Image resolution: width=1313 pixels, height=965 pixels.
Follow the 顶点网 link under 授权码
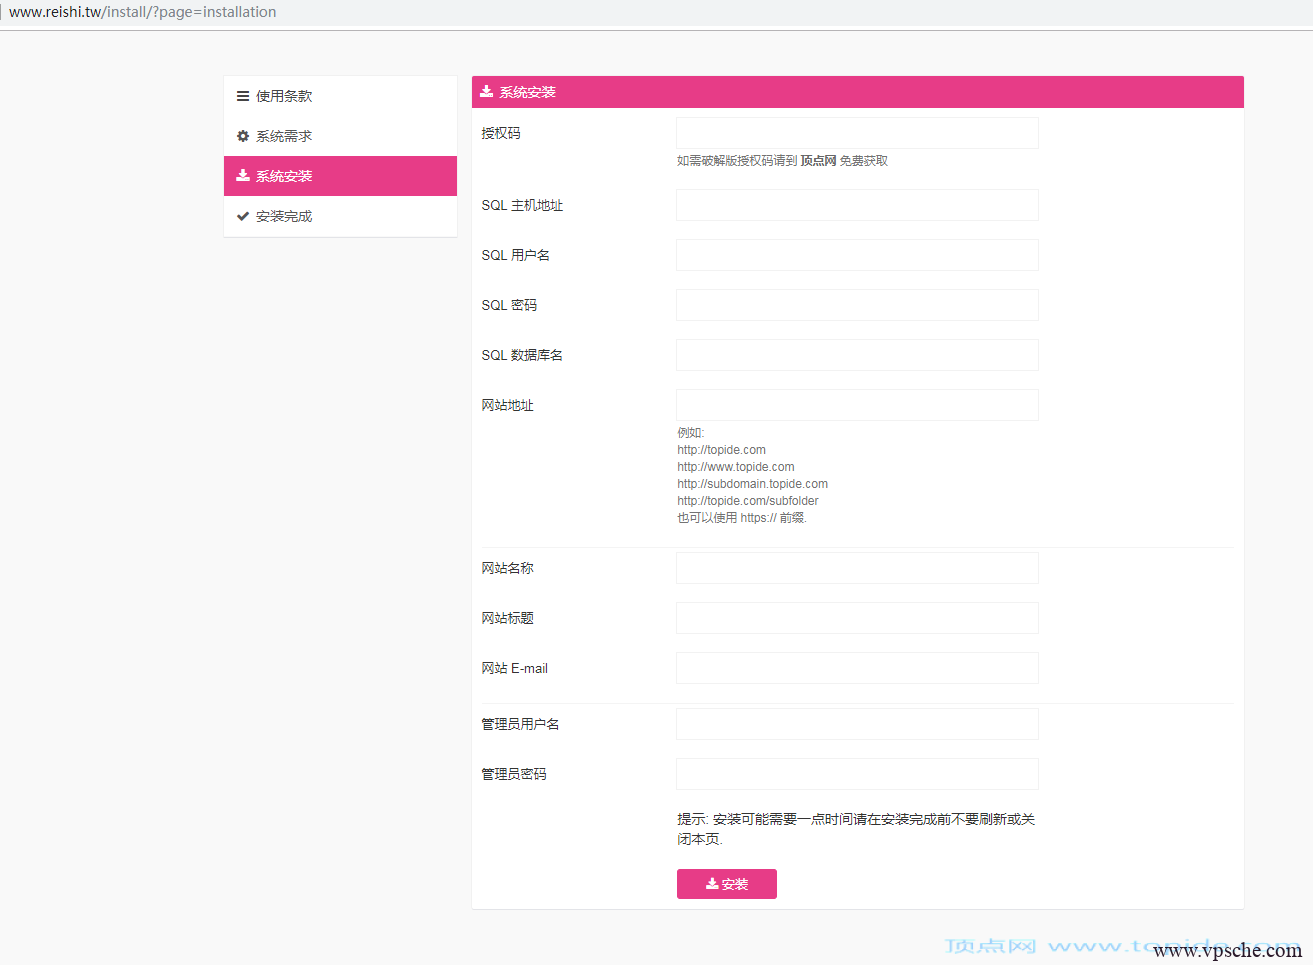point(818,161)
